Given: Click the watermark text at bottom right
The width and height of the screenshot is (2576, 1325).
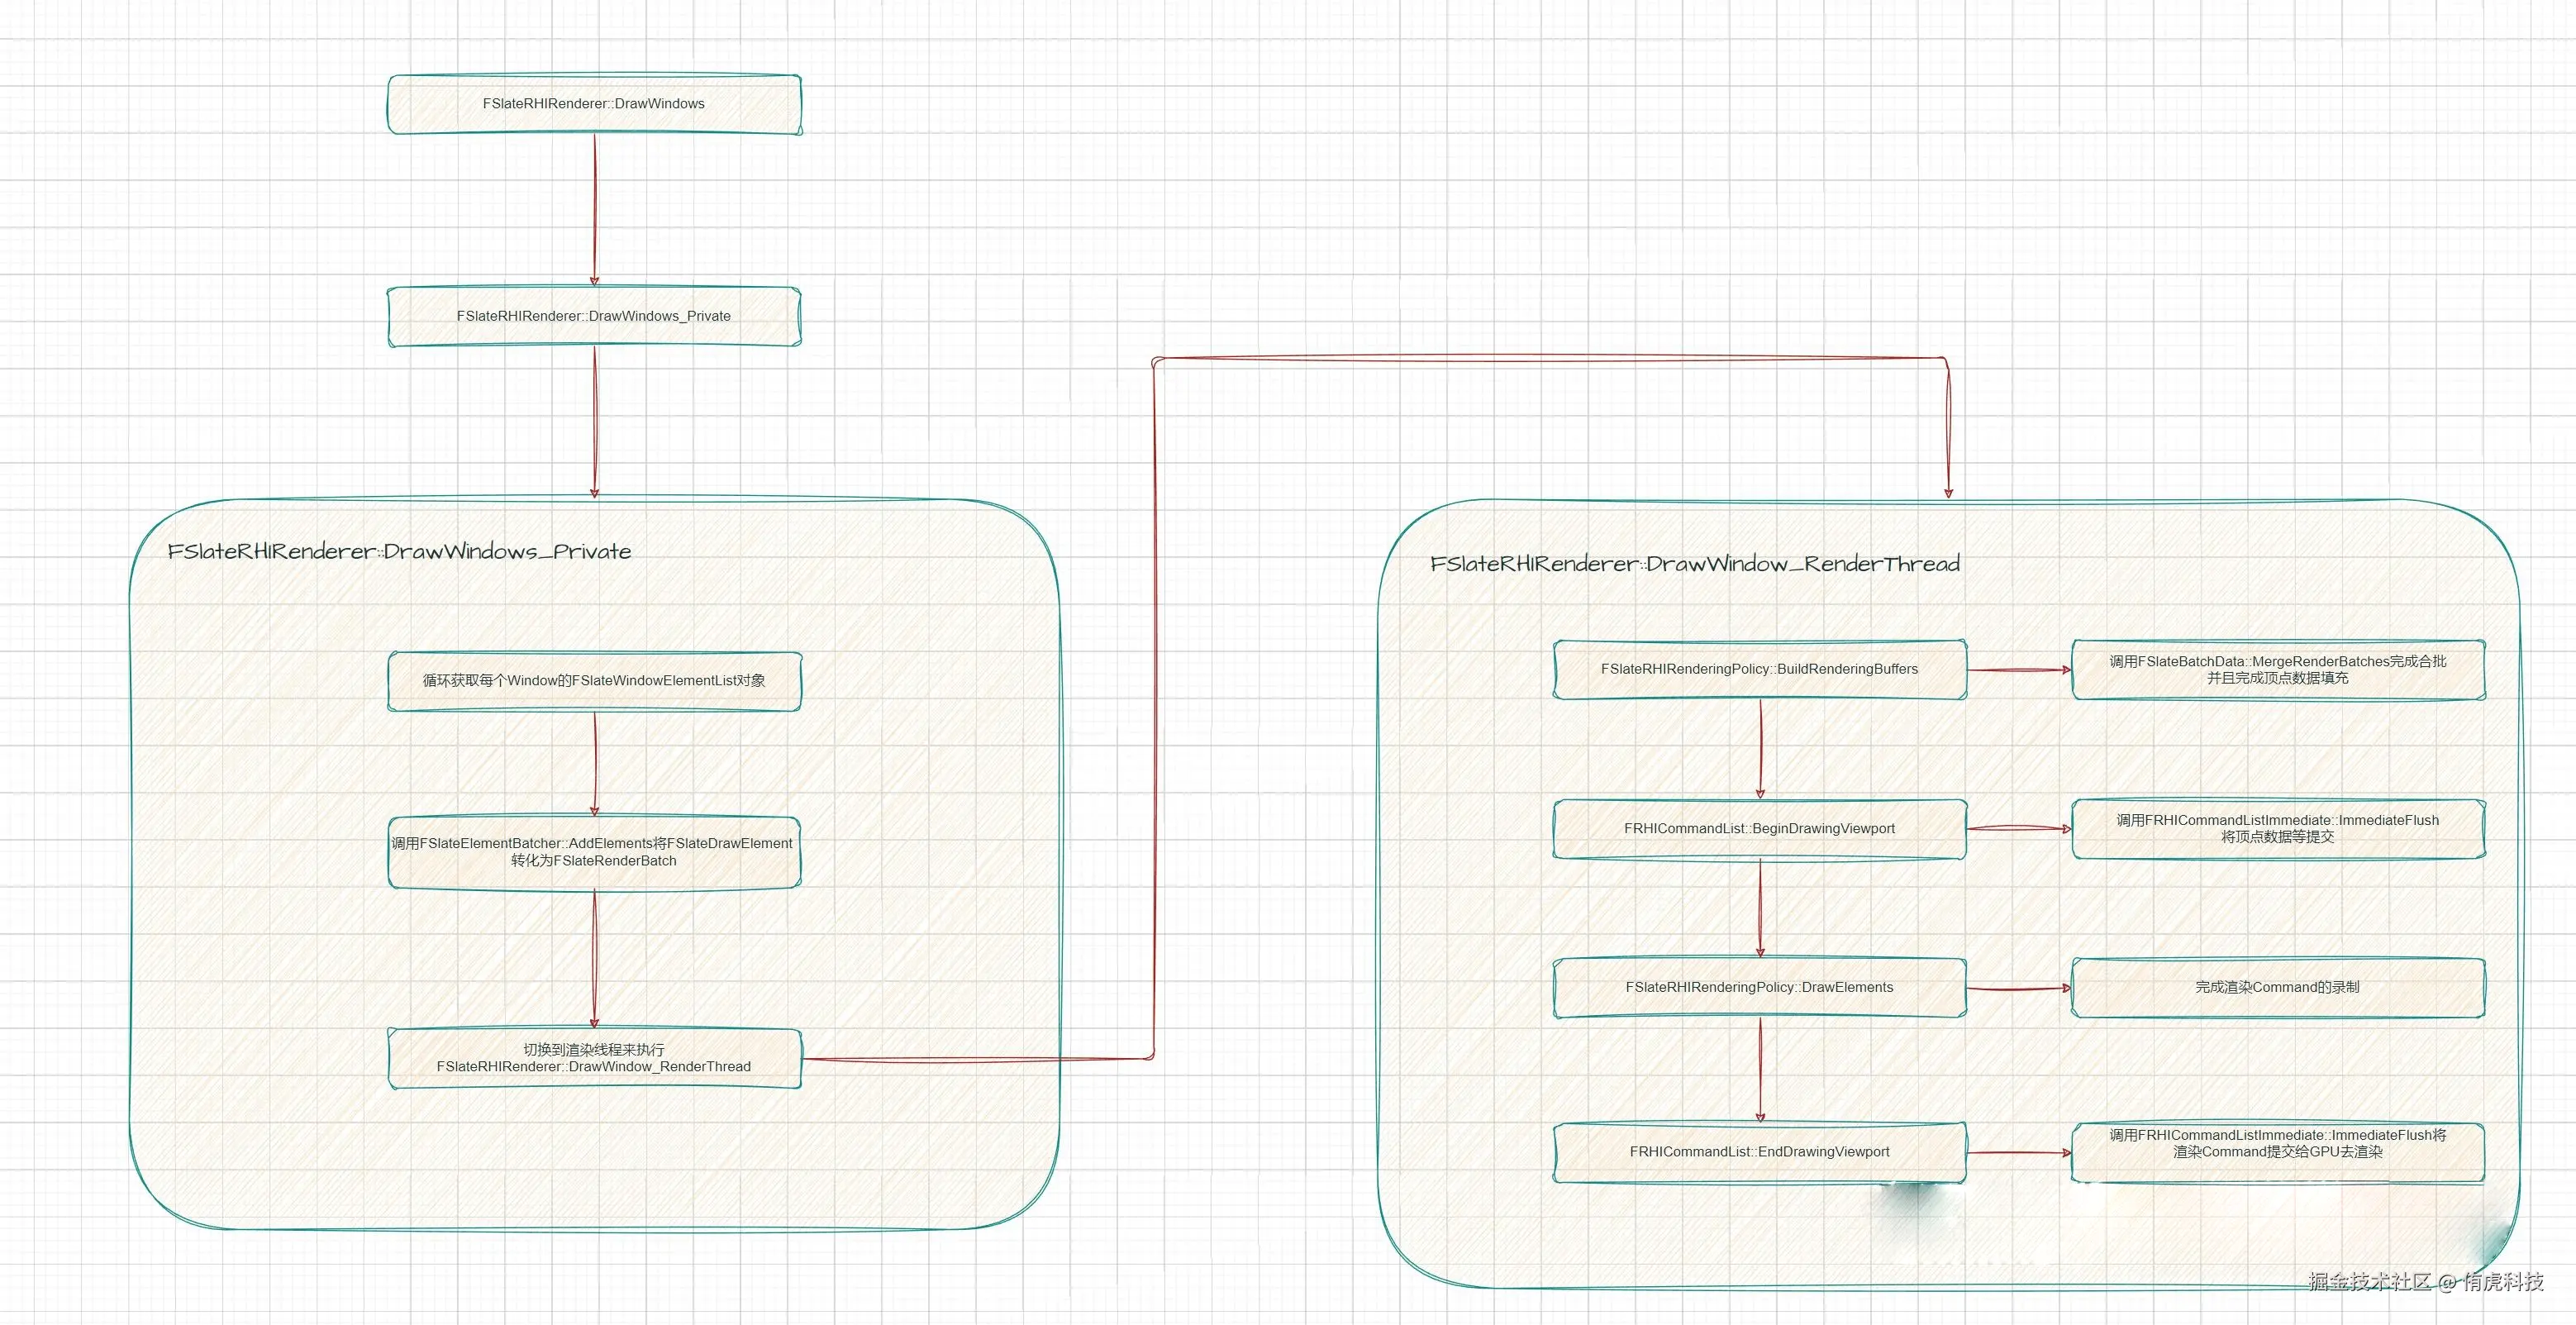Looking at the screenshot, I should [x=2425, y=1281].
